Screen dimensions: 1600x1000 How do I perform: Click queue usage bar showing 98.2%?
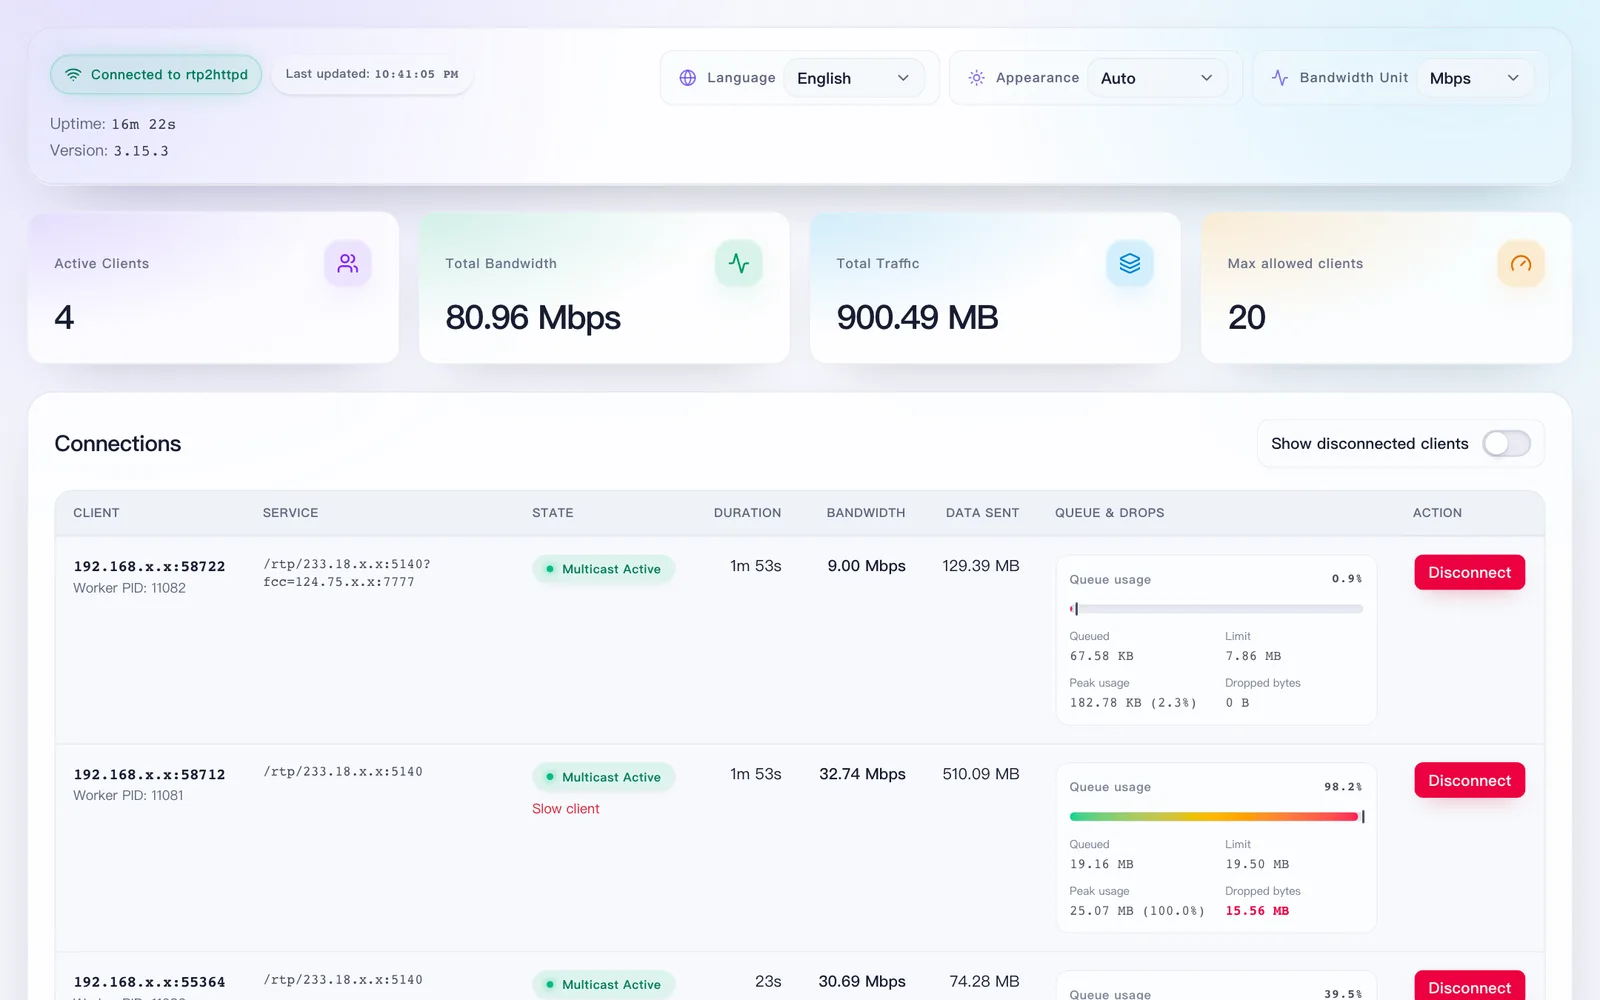[x=1216, y=817]
